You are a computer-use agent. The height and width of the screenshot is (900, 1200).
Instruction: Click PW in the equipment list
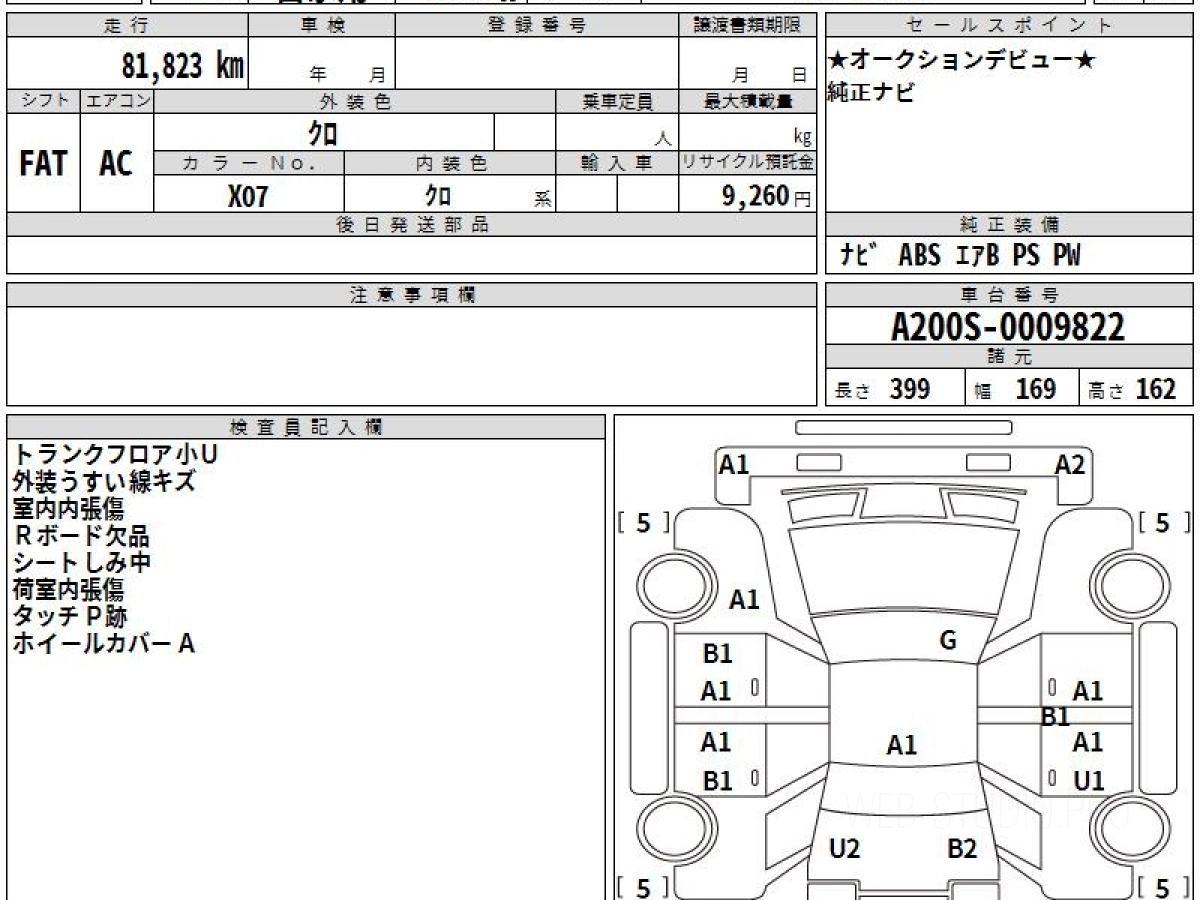[1066, 256]
